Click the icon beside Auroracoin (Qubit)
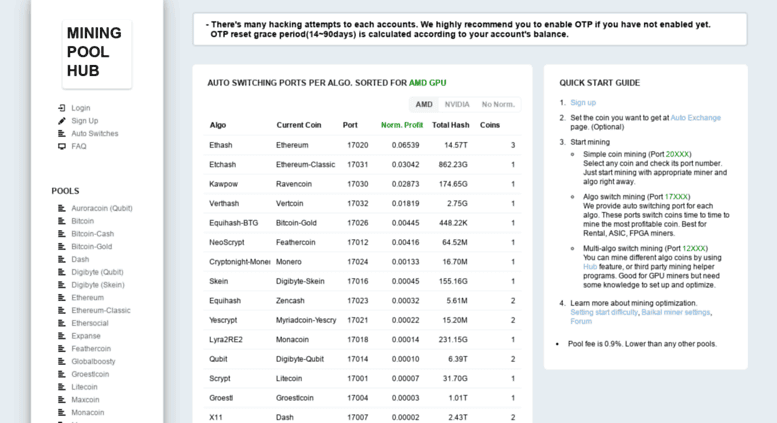The width and height of the screenshot is (777, 423). point(61,209)
